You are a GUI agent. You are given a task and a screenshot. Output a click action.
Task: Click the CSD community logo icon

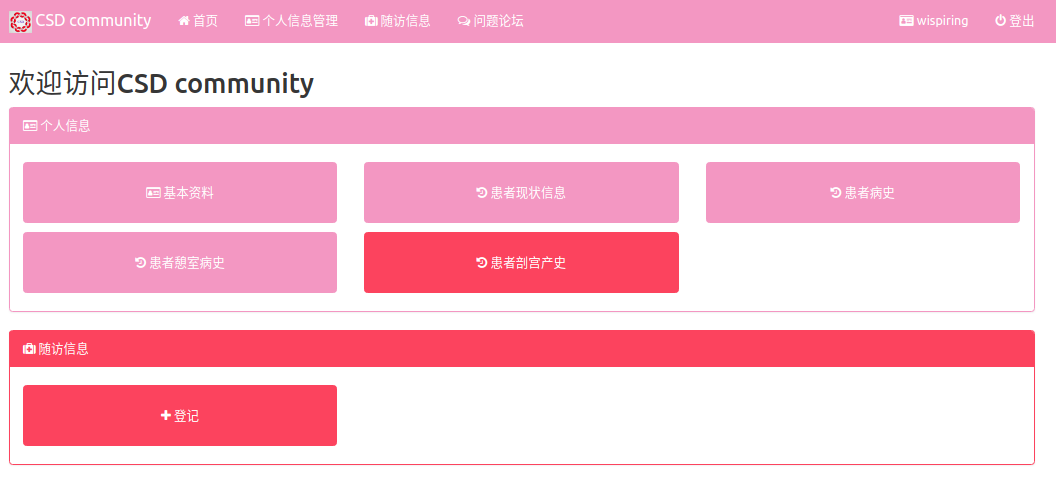(x=20, y=21)
